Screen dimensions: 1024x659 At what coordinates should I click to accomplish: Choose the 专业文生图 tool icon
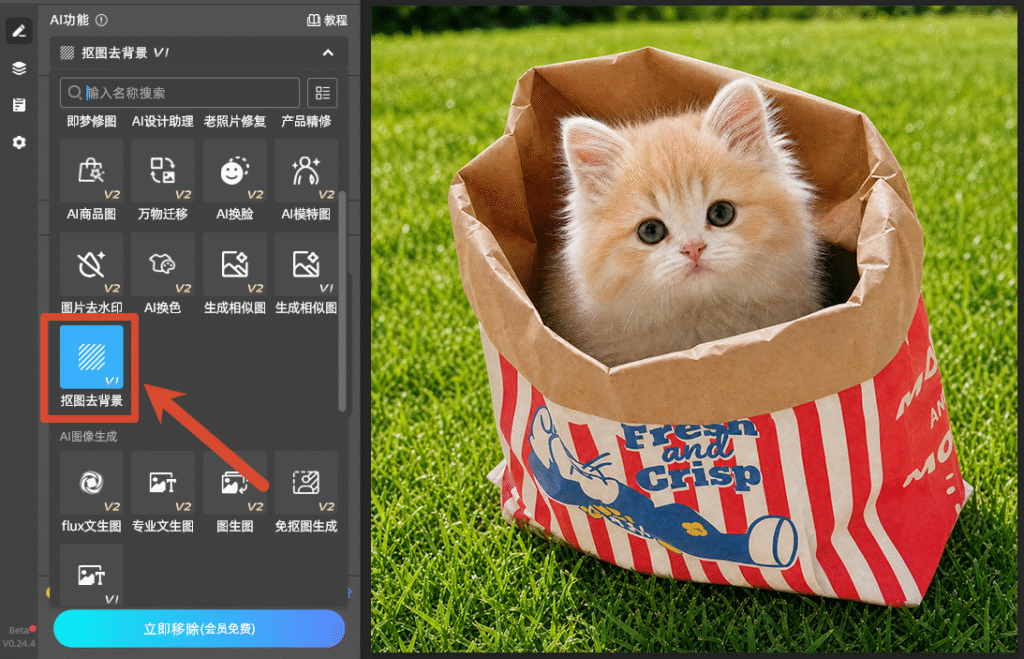pyautogui.click(x=163, y=483)
